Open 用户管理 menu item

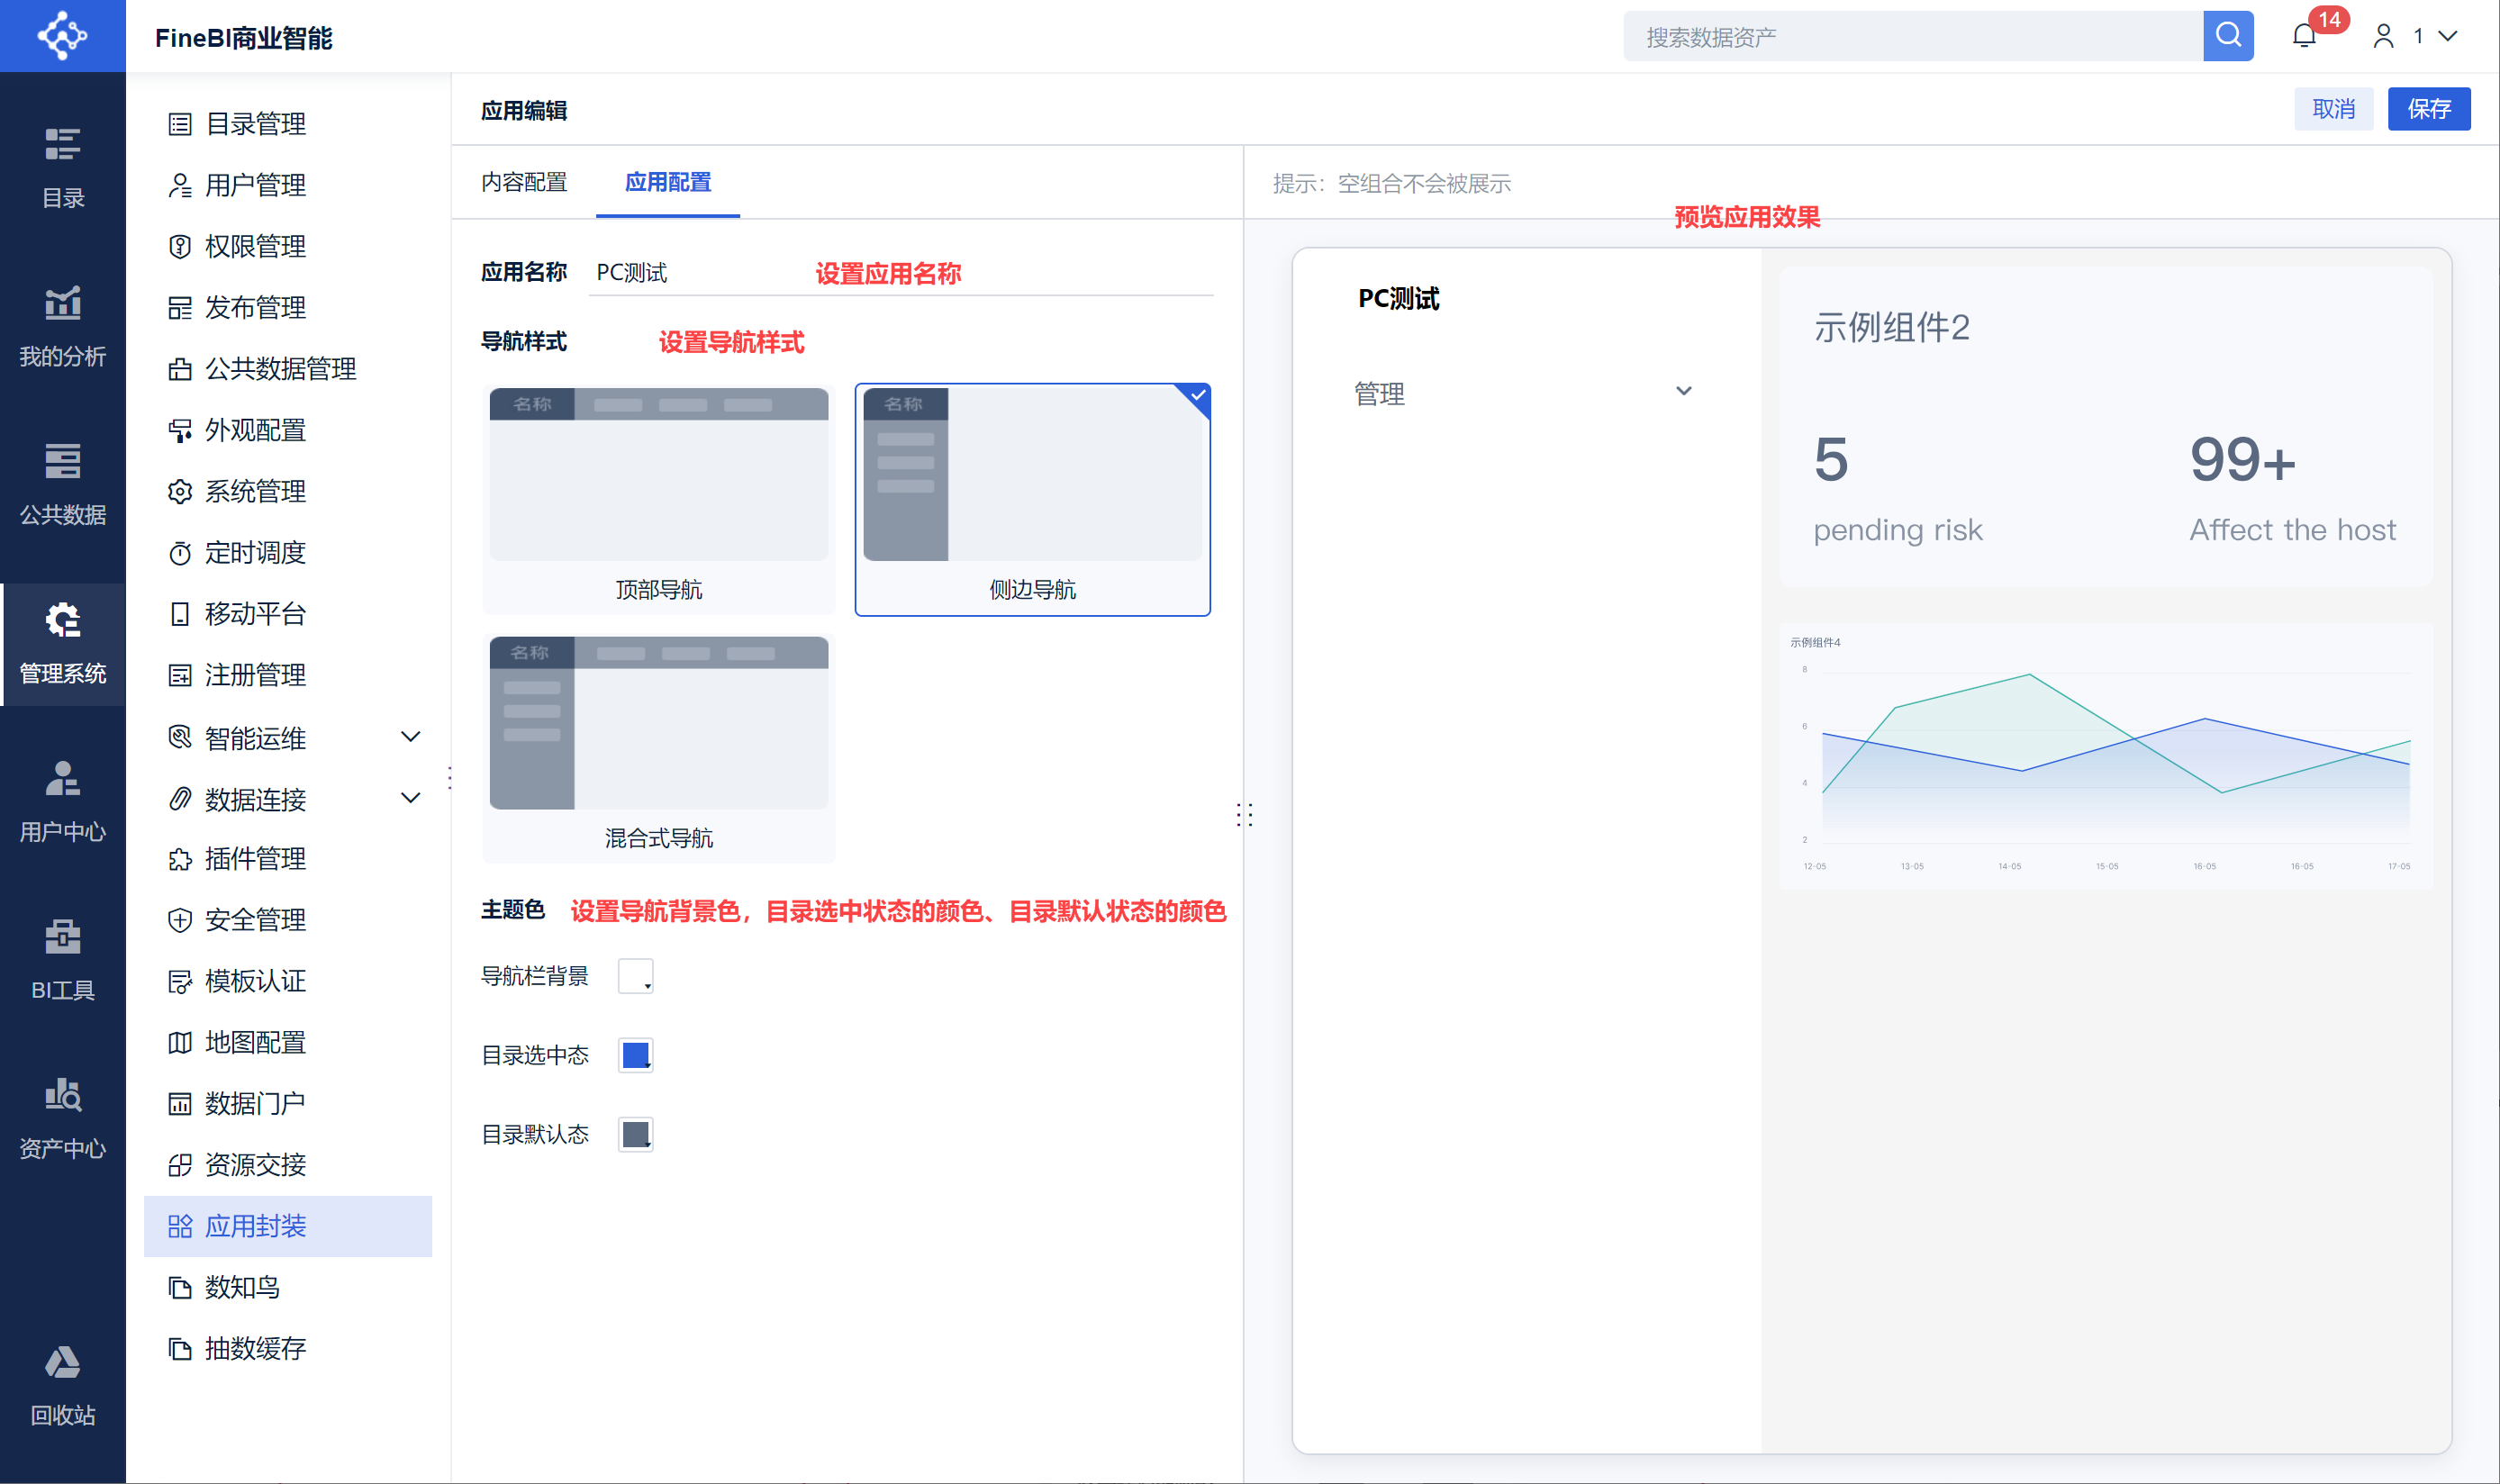coord(255,185)
